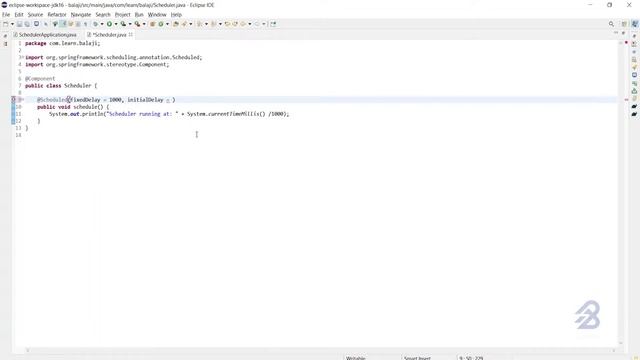Open dropdown arrow beside green Run icon

tap(116, 24)
